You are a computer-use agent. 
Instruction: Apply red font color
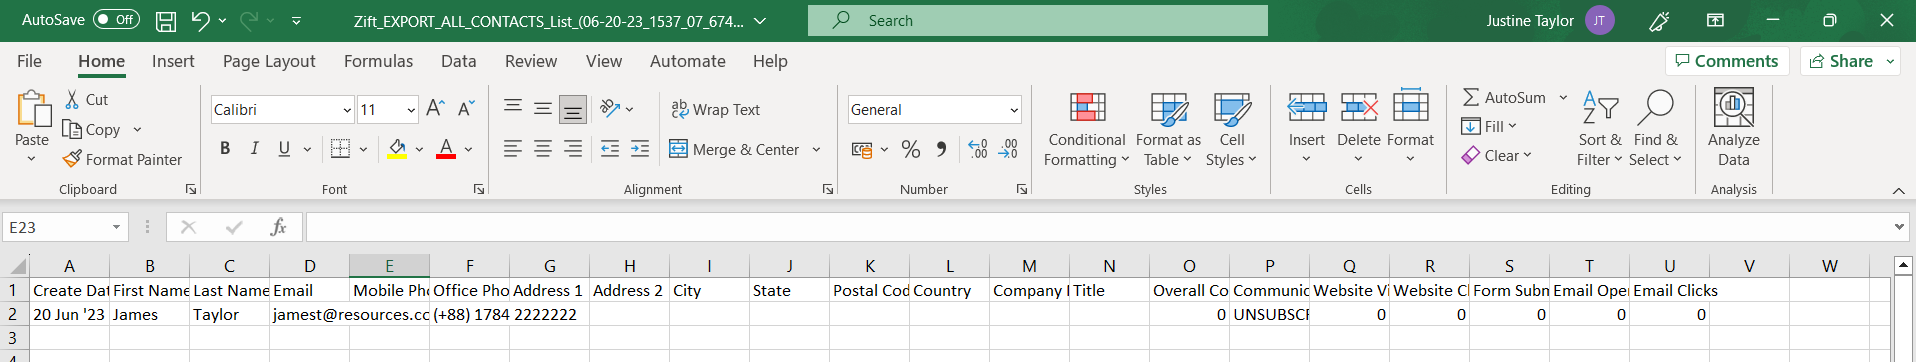(446, 149)
